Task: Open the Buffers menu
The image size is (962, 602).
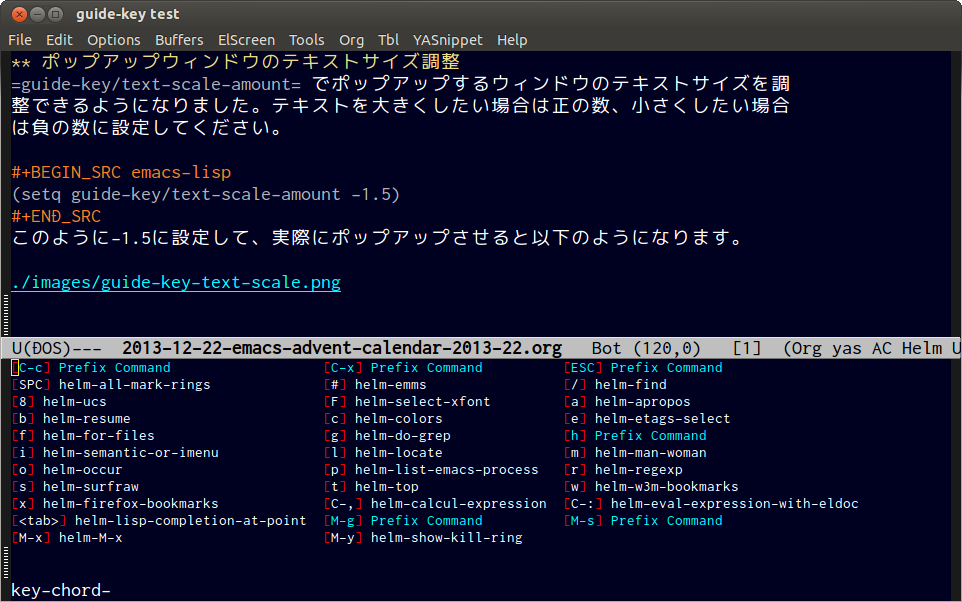Action: [x=179, y=40]
